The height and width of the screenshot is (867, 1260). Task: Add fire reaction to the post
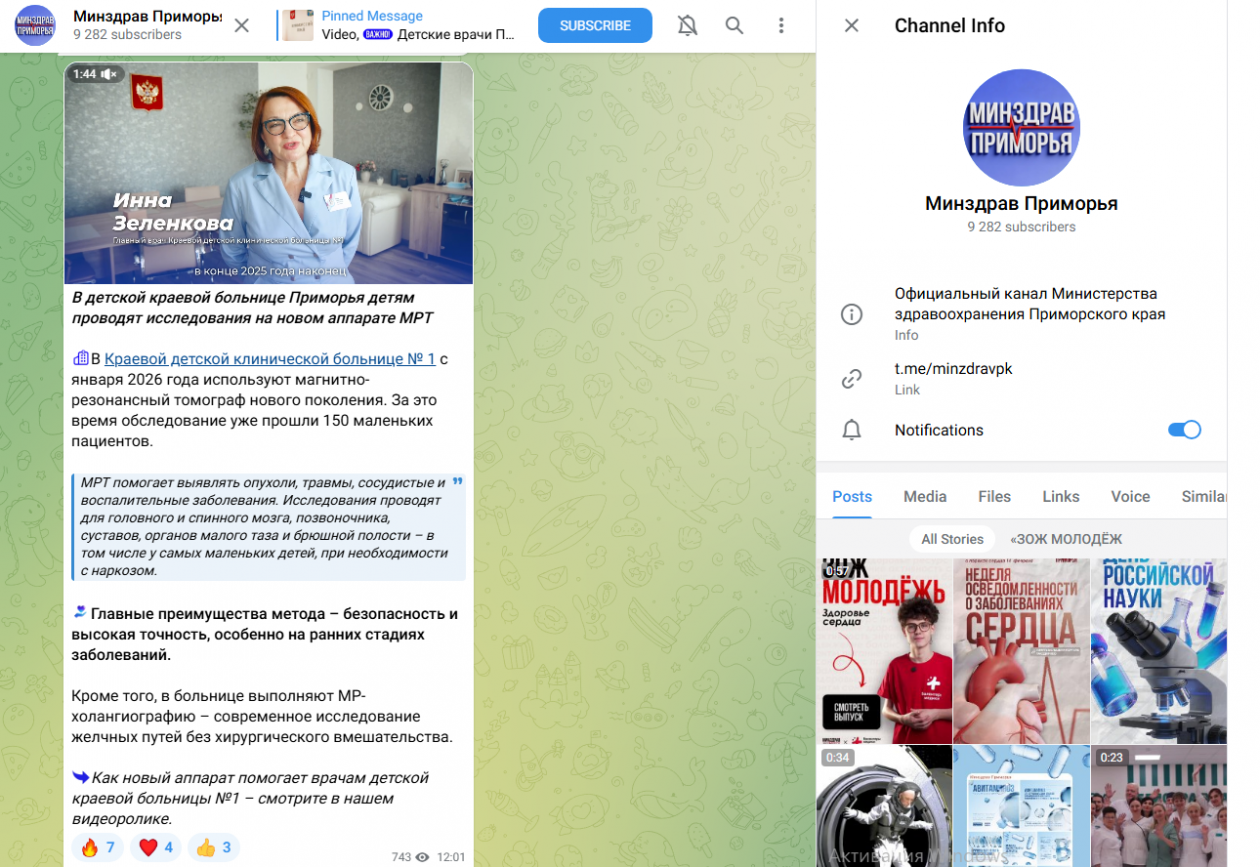click(x=98, y=848)
